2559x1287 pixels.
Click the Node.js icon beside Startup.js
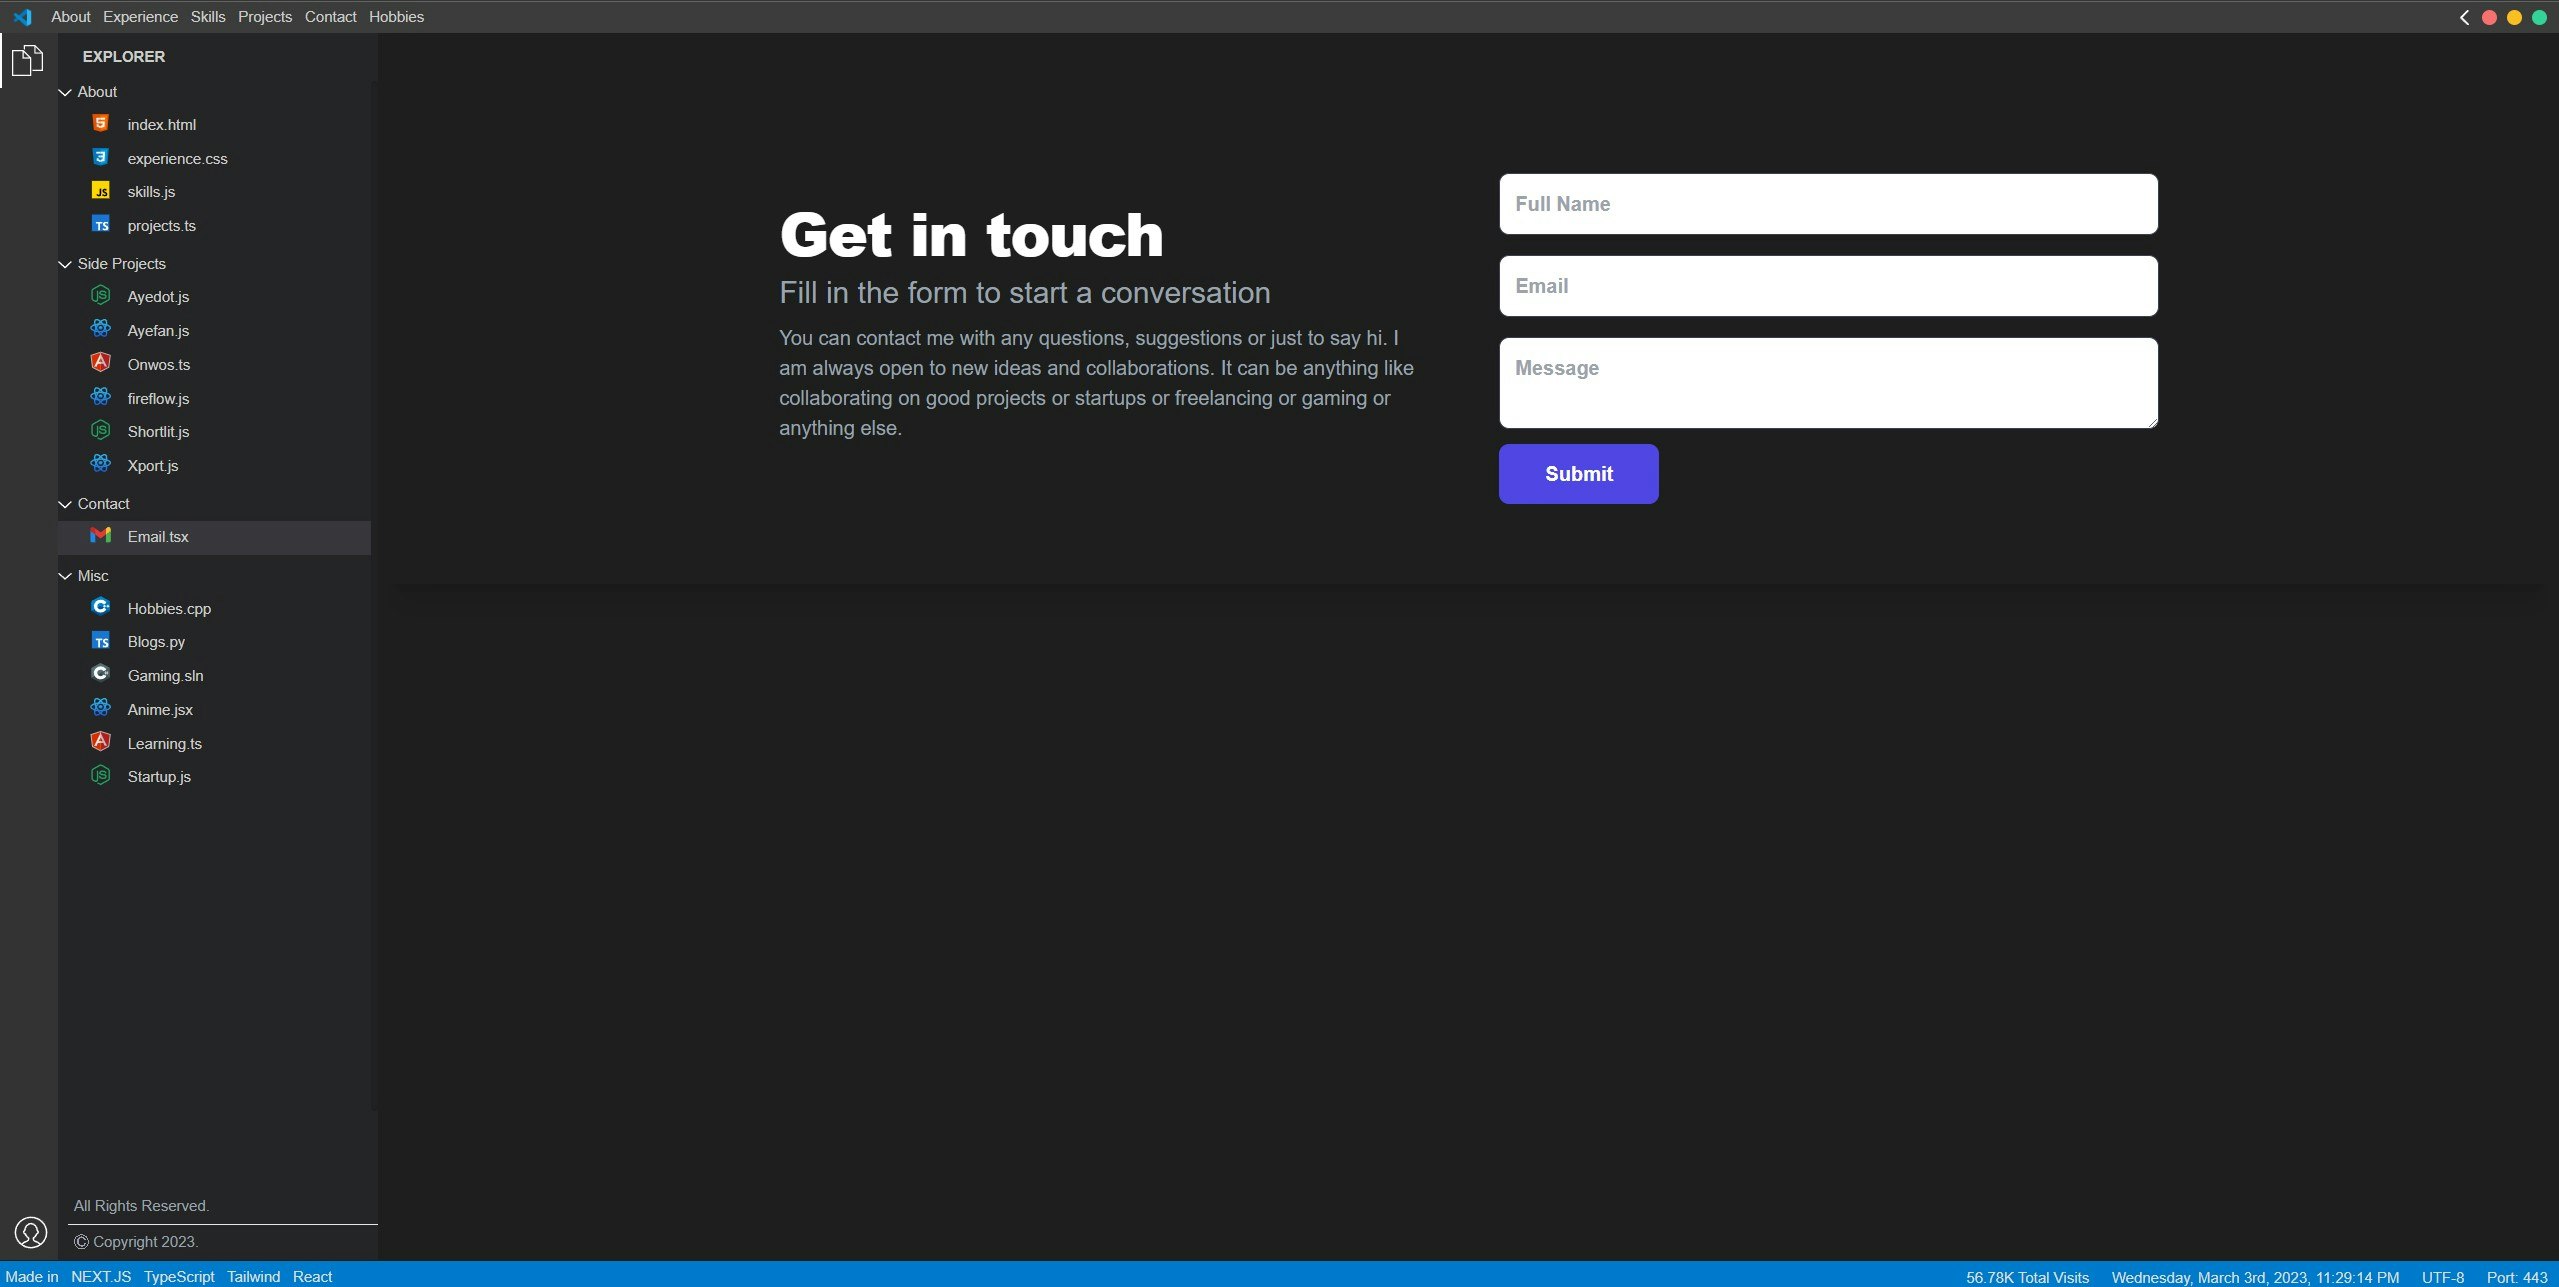pyautogui.click(x=101, y=775)
